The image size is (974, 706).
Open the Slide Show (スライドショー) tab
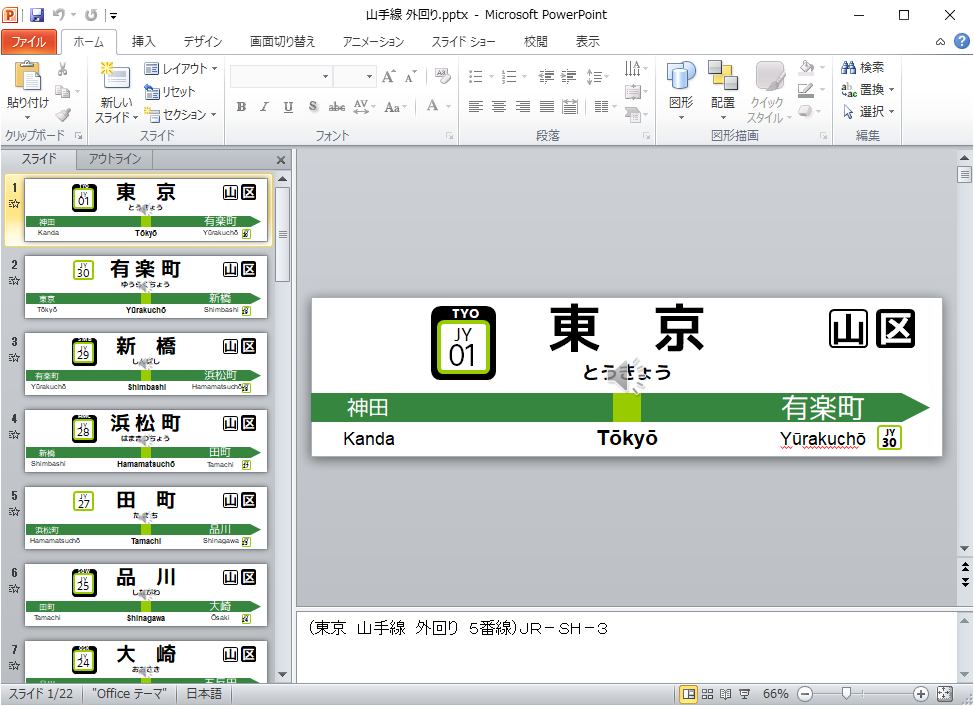click(463, 42)
